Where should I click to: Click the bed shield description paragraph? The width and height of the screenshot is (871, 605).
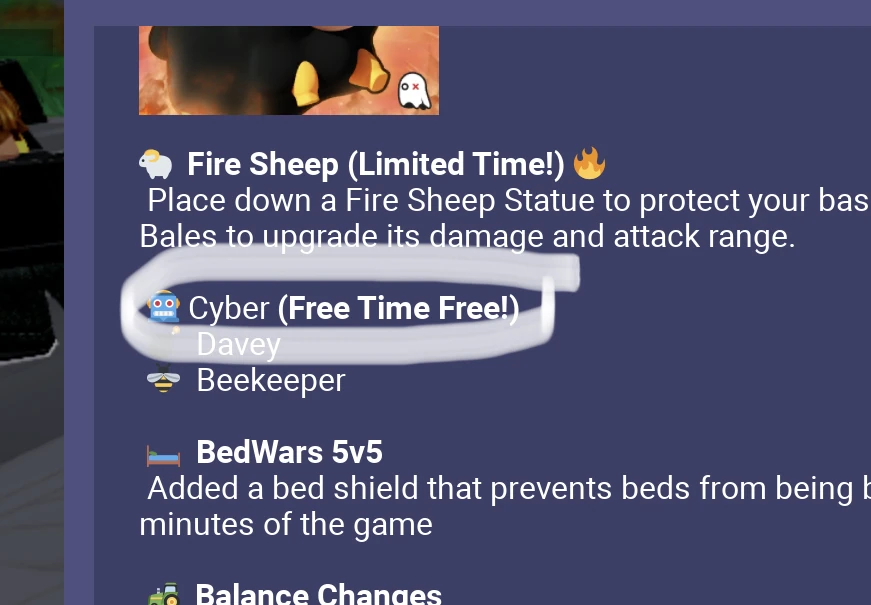[x=504, y=506]
